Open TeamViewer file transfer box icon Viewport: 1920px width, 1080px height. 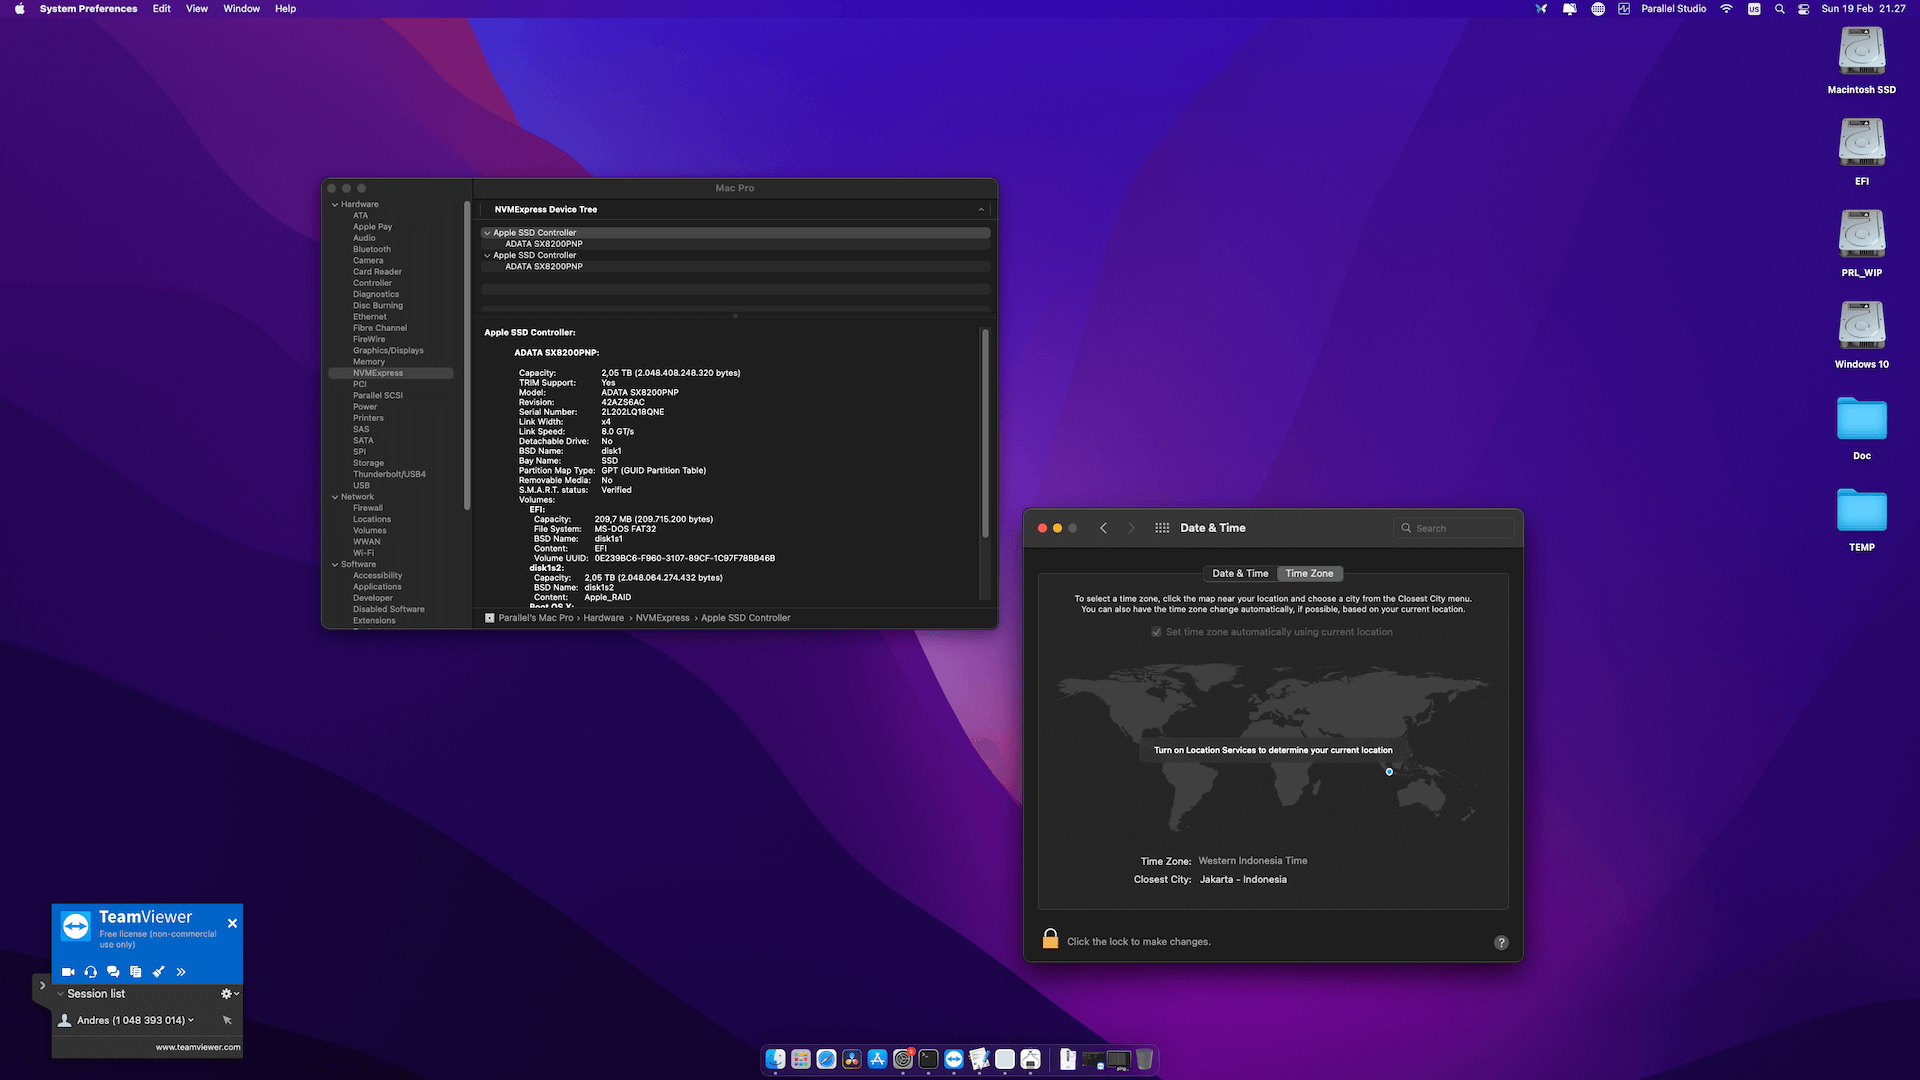(136, 972)
